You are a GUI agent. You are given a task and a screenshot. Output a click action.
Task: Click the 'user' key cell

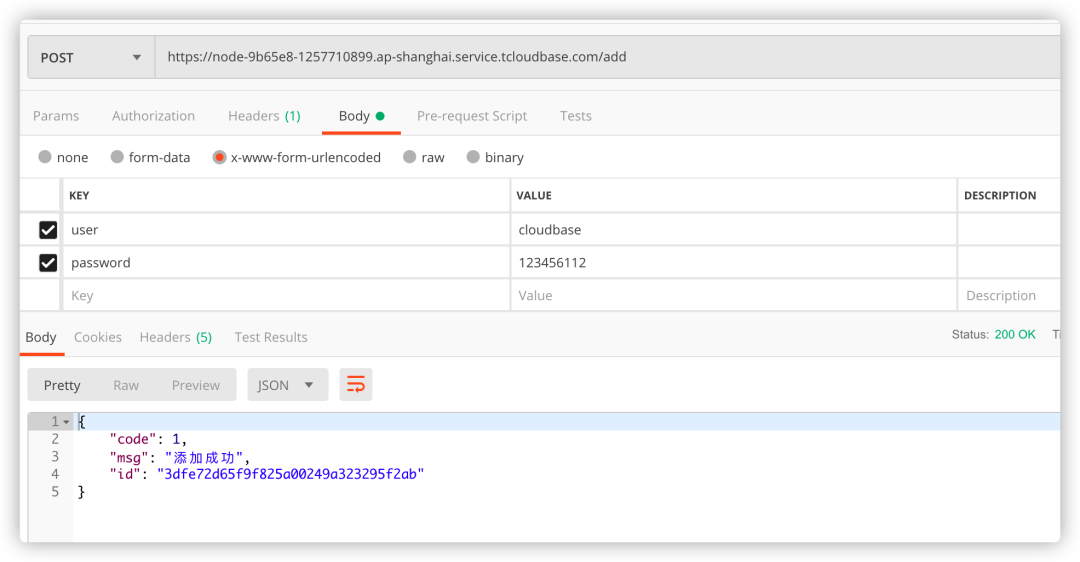pyautogui.click(x=286, y=230)
